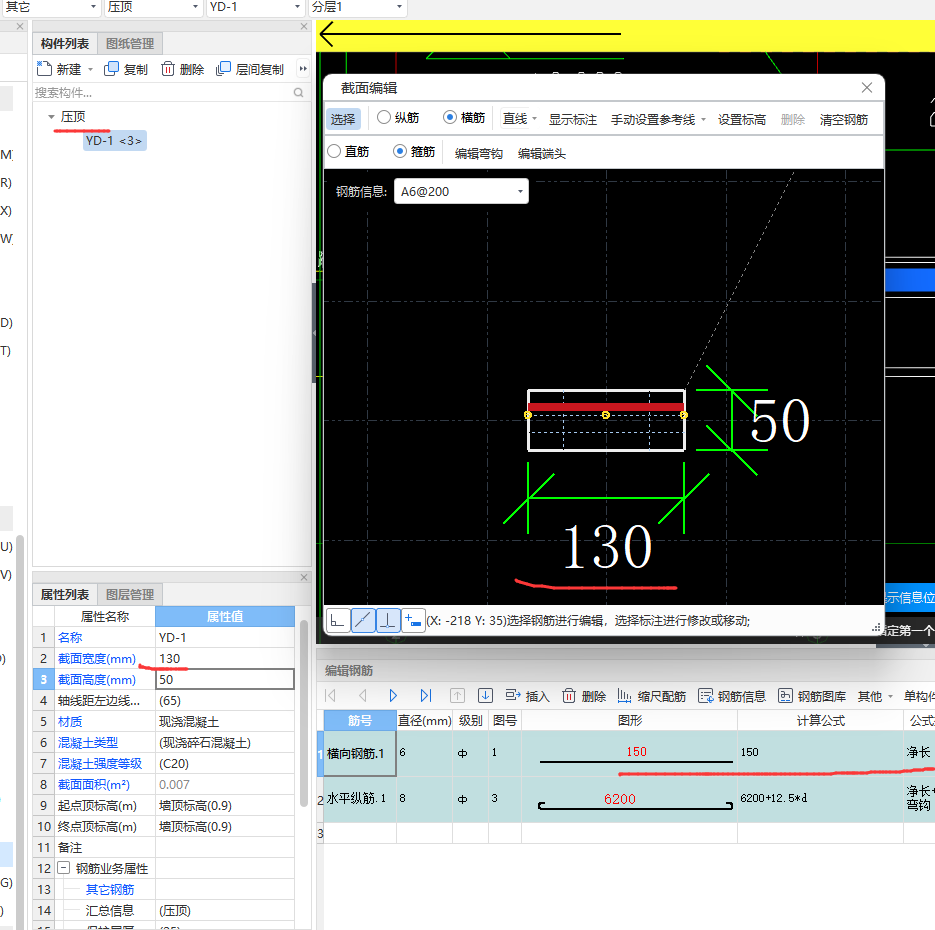
Task: Toggle the diagonal line snap icon
Action: (363, 621)
